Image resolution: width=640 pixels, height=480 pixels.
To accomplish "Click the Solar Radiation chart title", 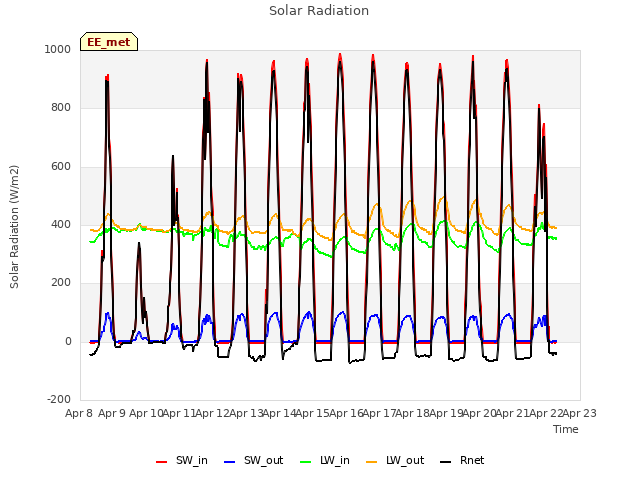I will [x=319, y=11].
